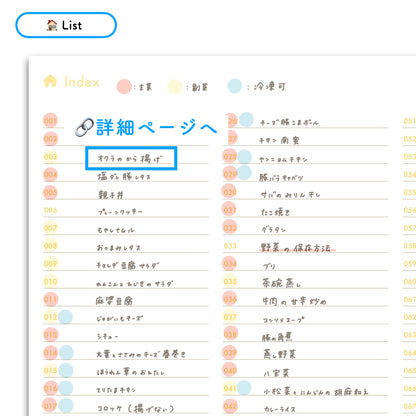
Task: Open the 豚の角煮 entry at 038
Action: 277,337
